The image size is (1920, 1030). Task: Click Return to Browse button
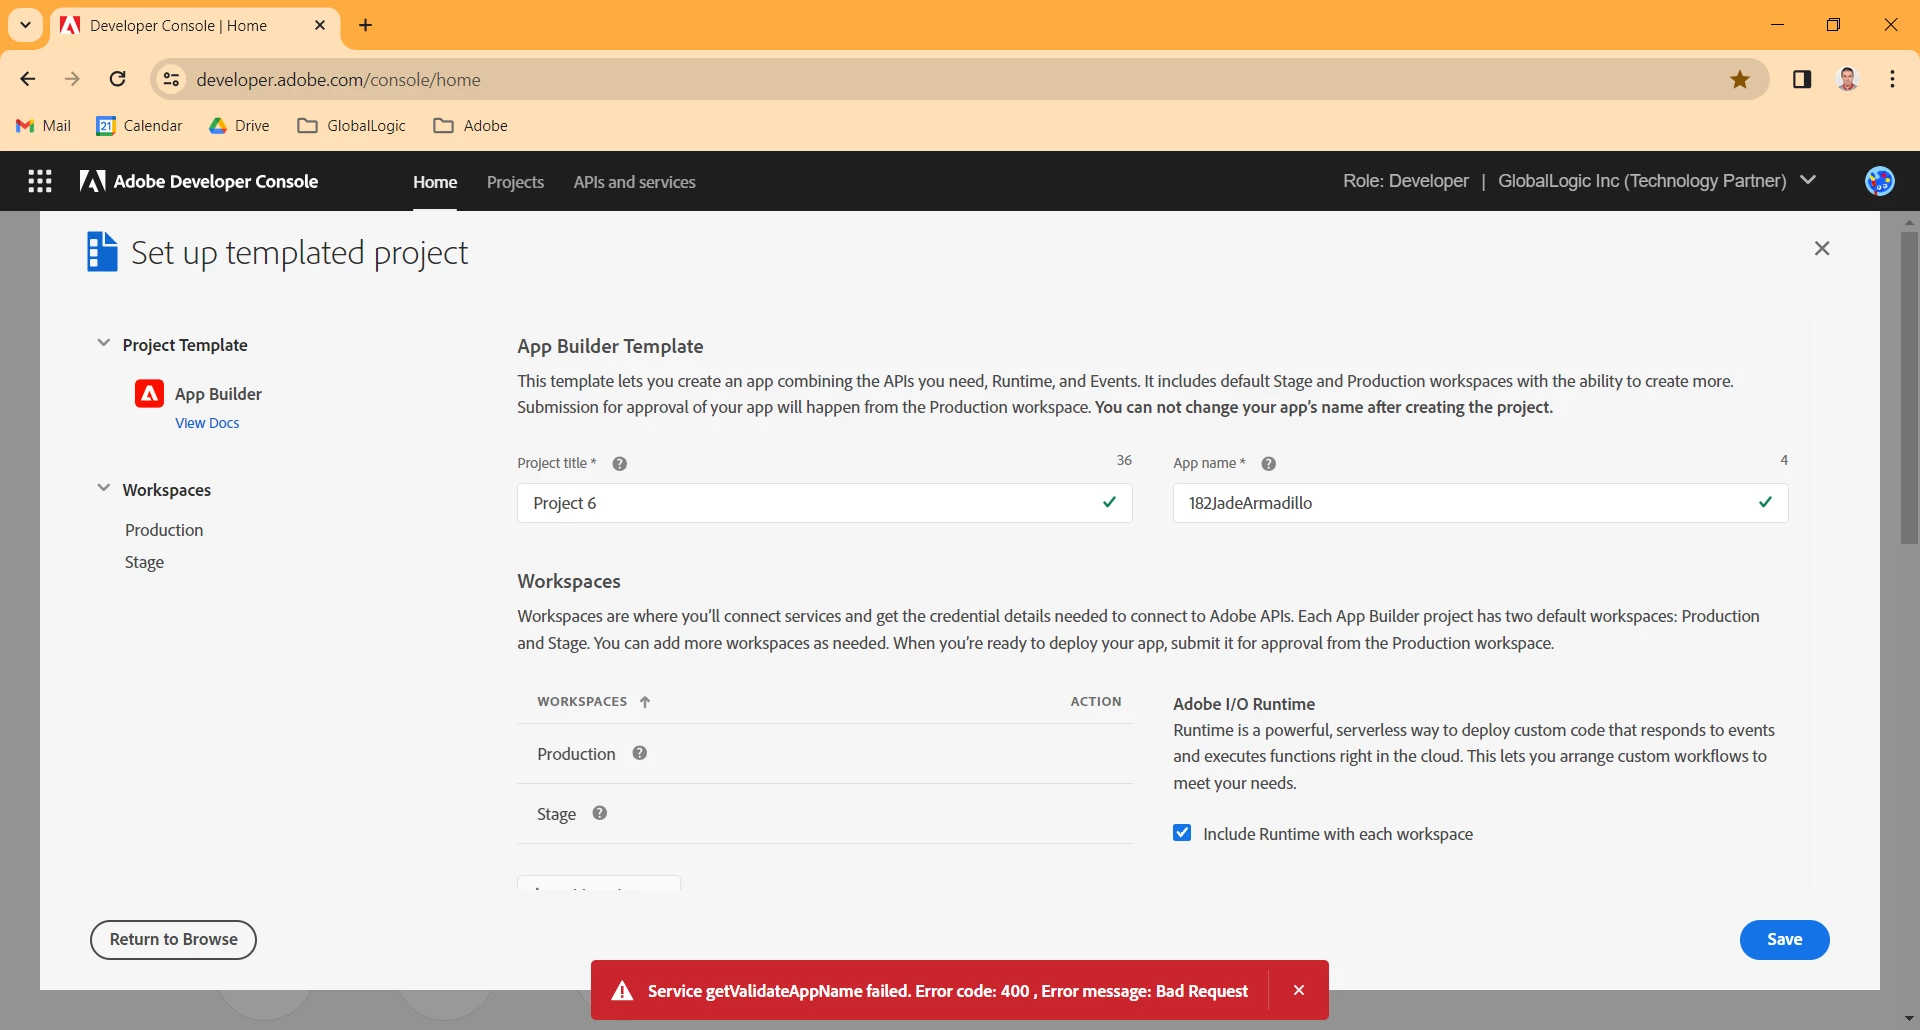(x=173, y=939)
